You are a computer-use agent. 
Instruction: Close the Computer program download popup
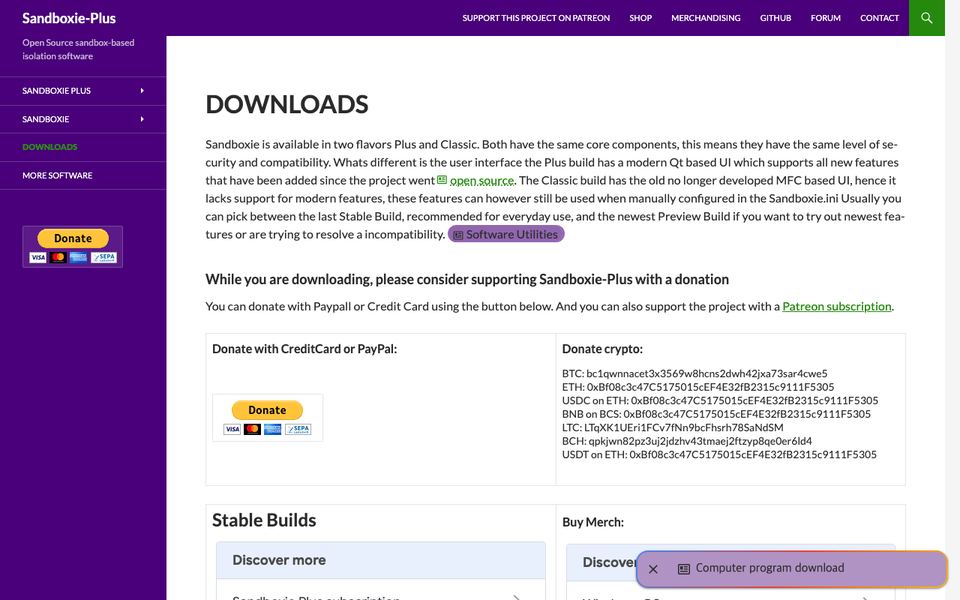click(653, 569)
